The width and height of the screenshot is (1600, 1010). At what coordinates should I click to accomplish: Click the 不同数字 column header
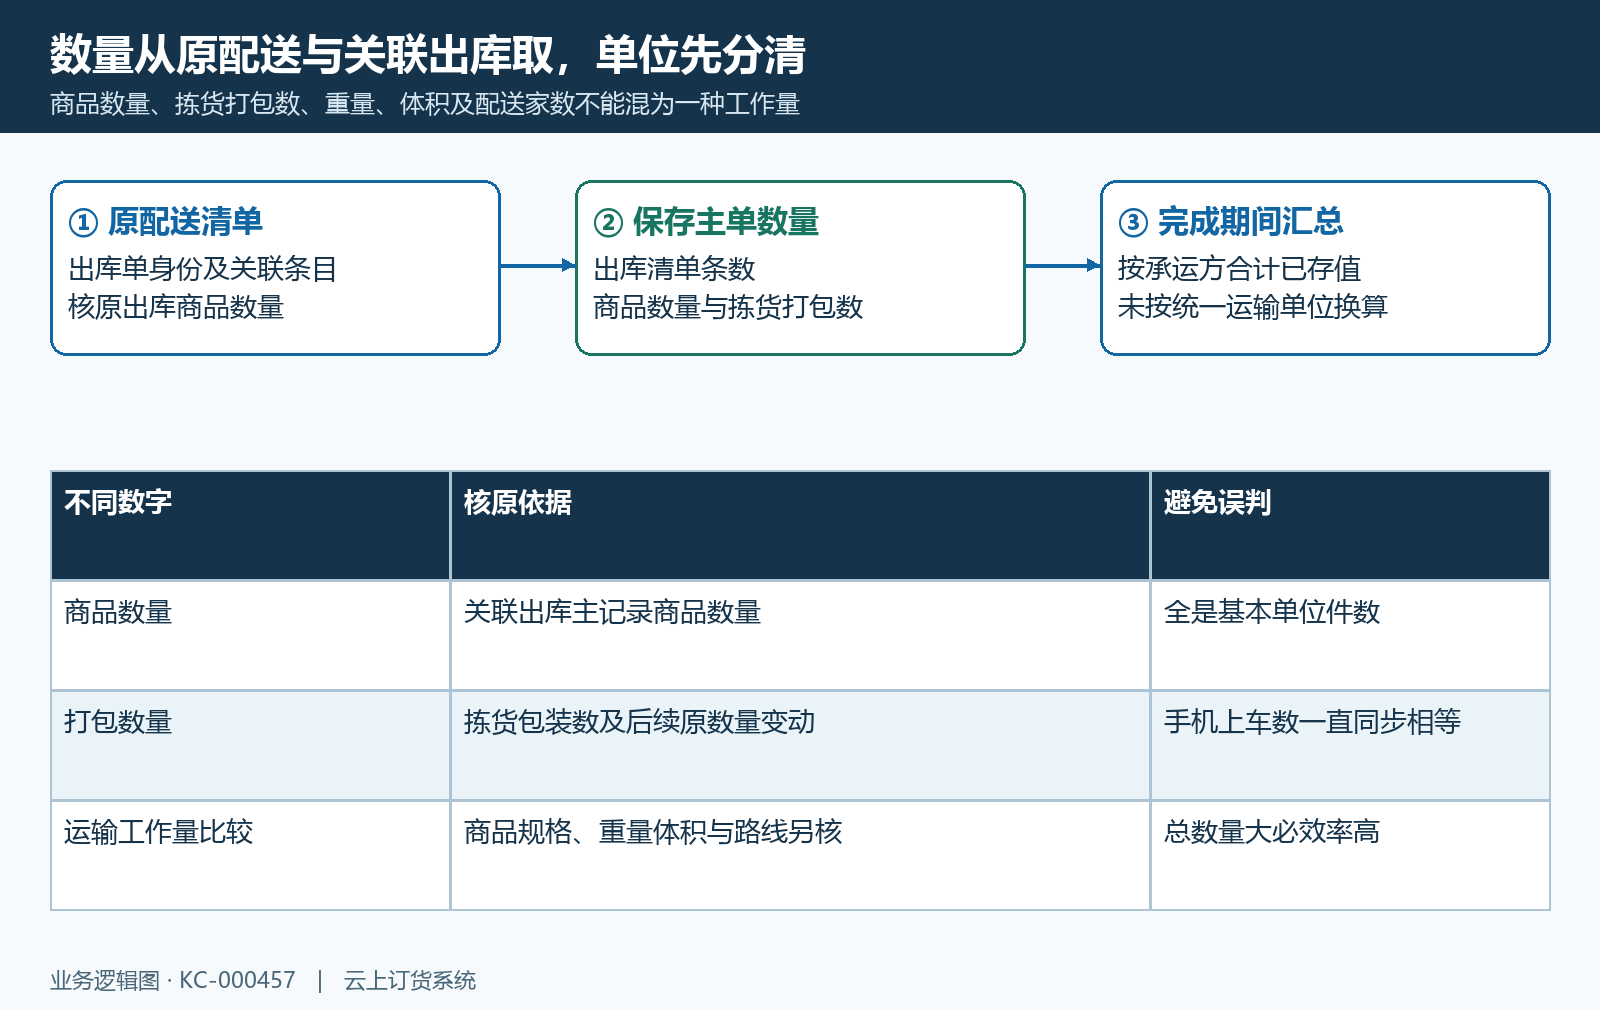click(x=250, y=525)
